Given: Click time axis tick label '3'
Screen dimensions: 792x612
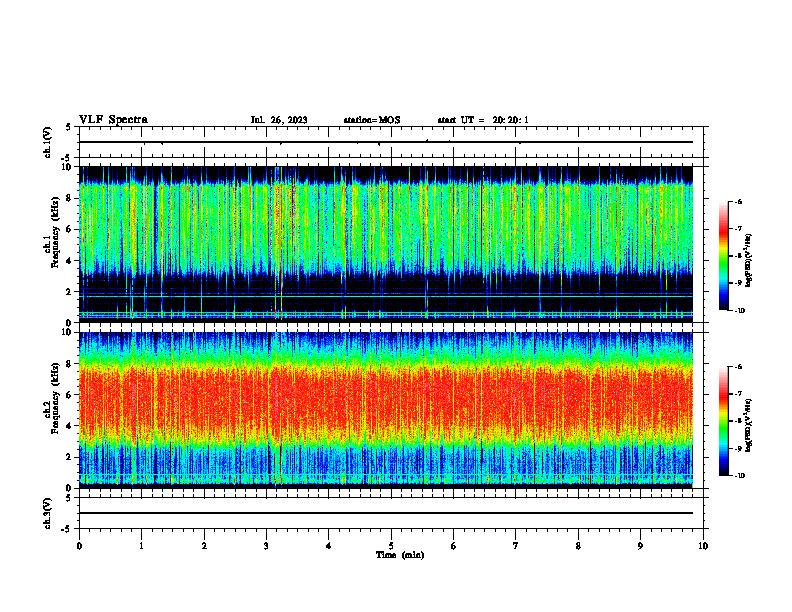Looking at the screenshot, I should click(266, 546).
